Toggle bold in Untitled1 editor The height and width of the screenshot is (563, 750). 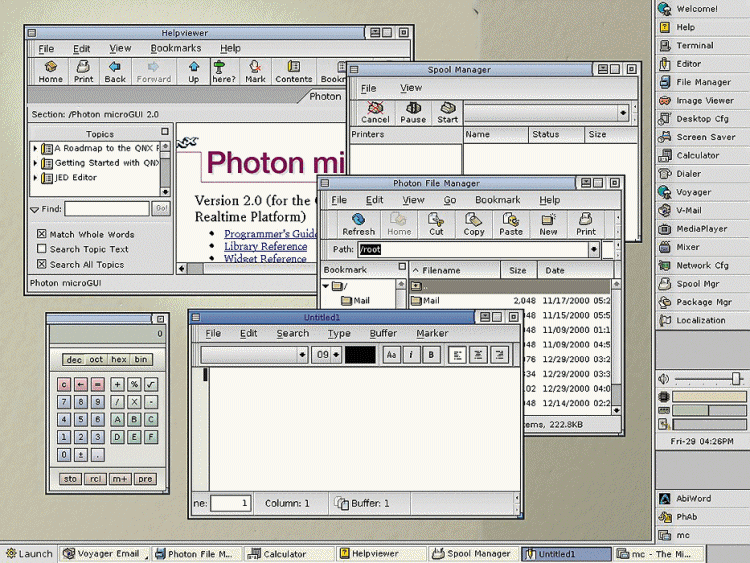click(431, 354)
